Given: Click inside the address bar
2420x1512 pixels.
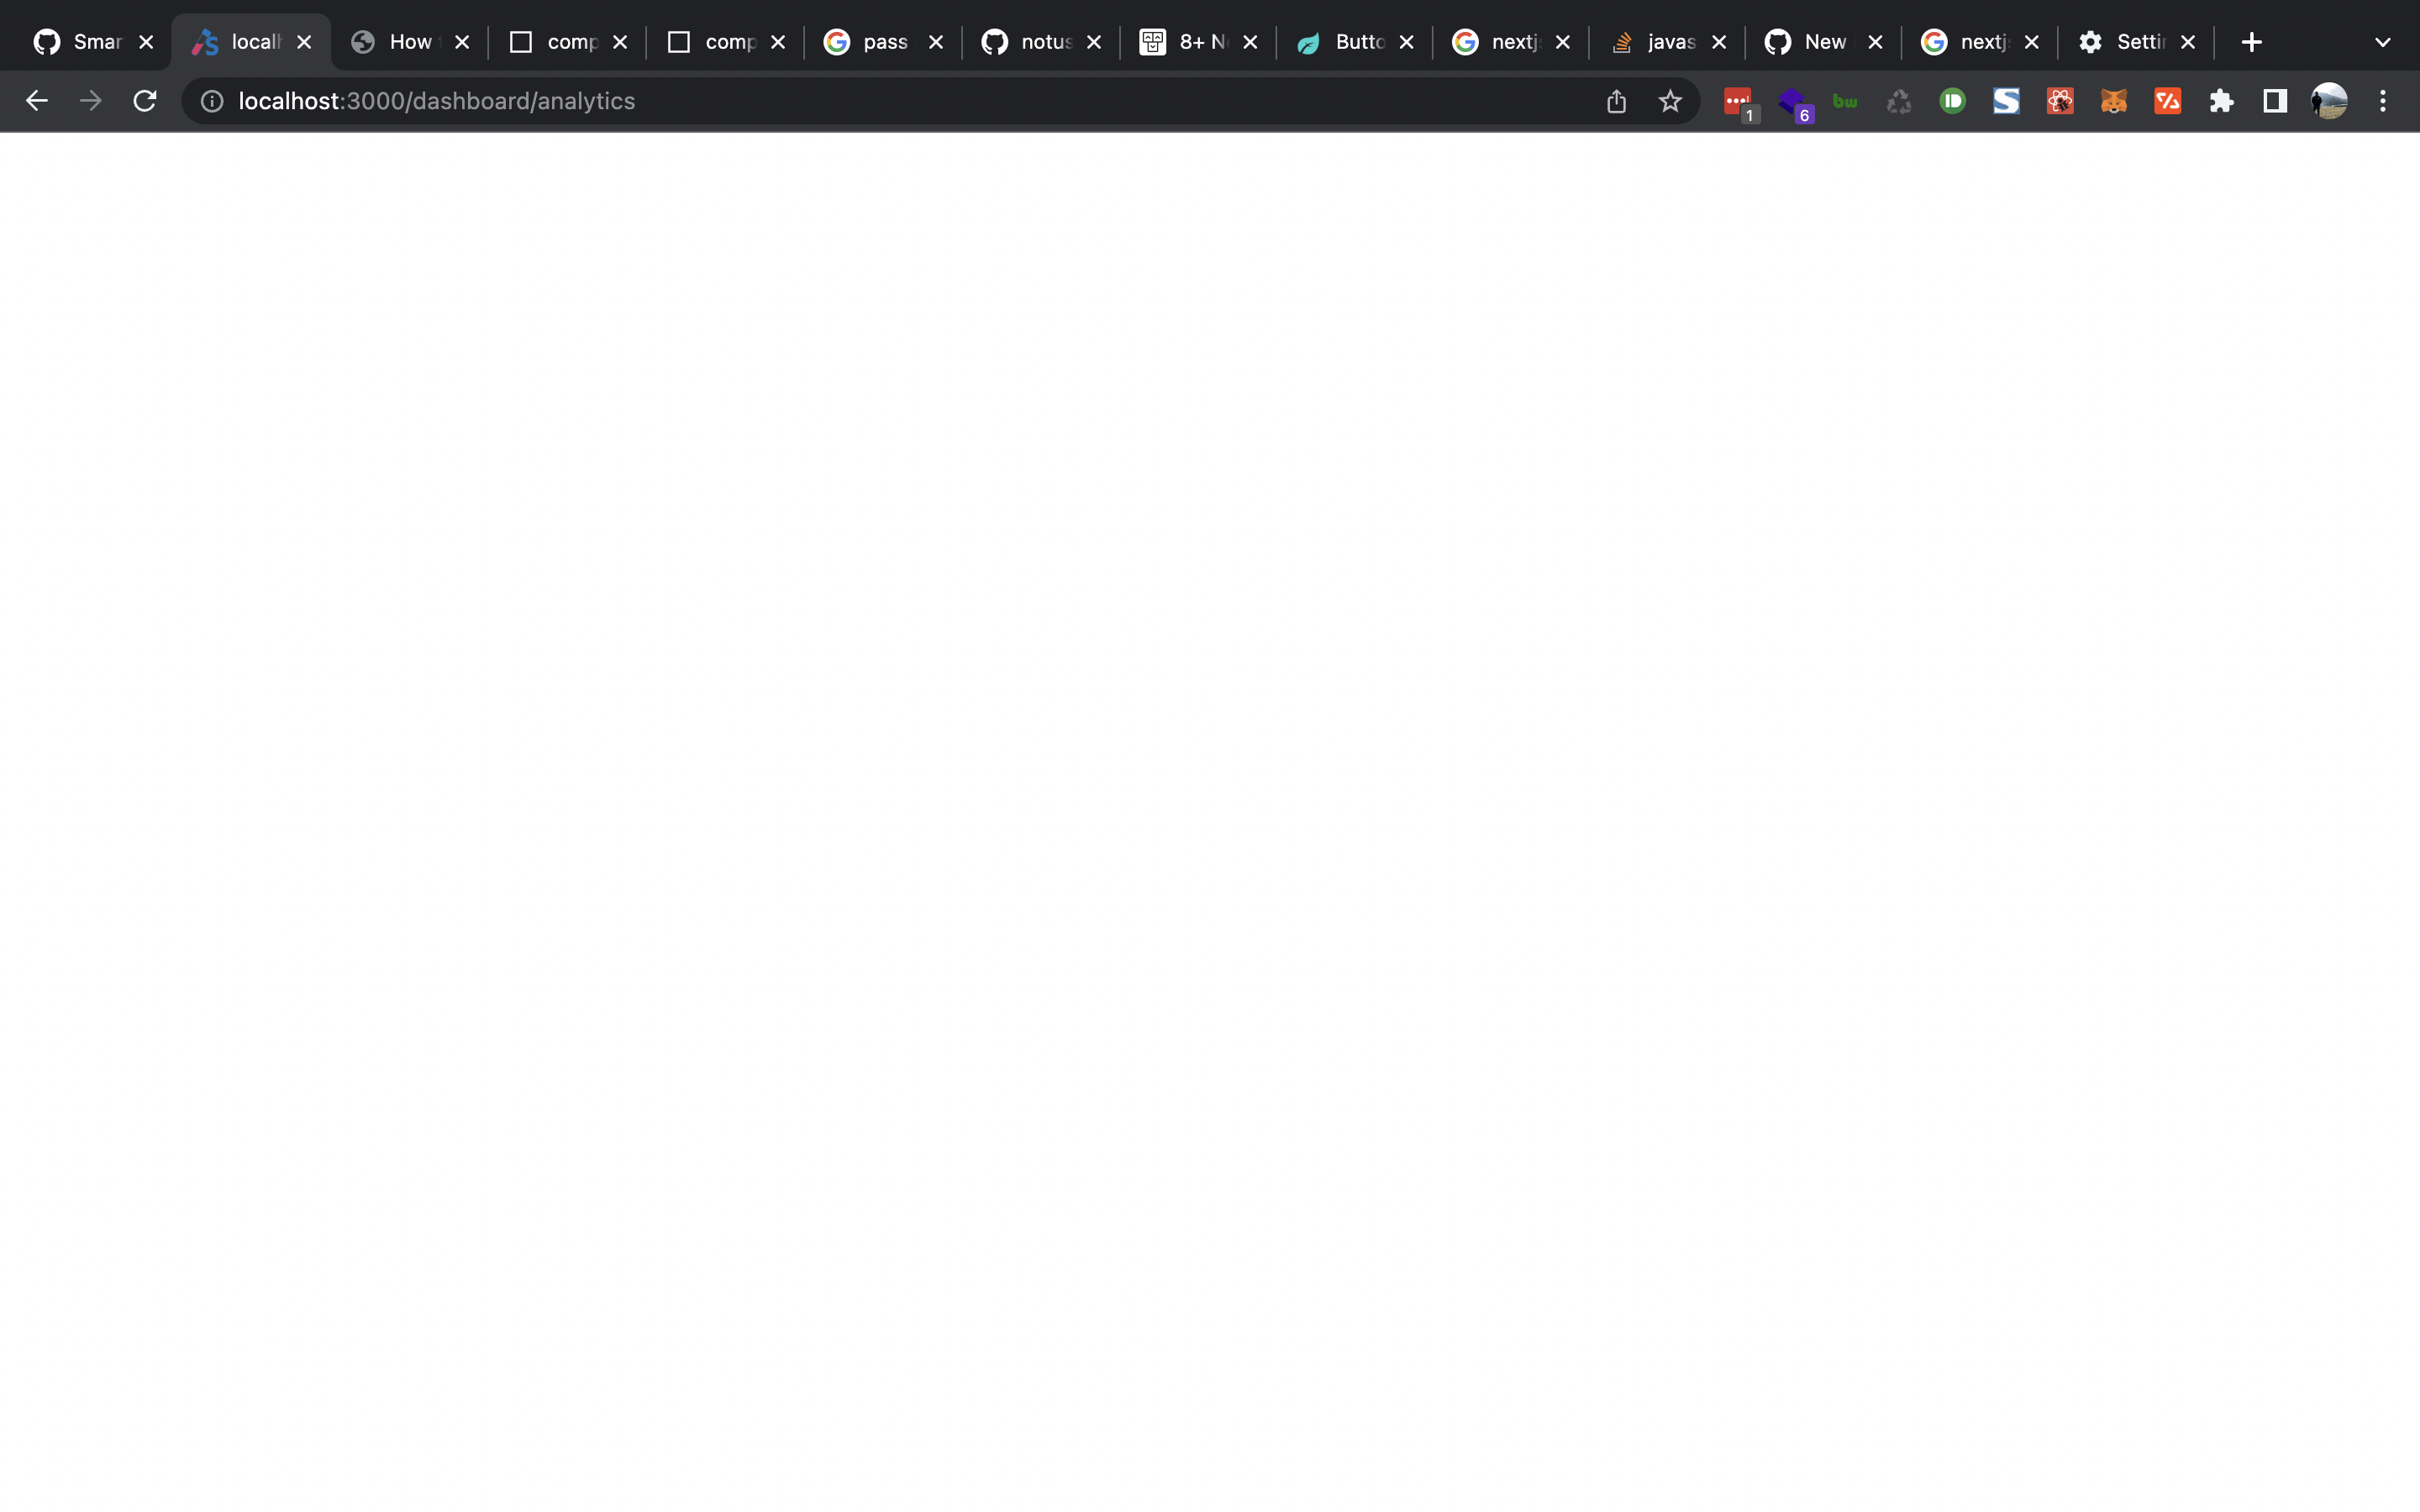Looking at the screenshot, I should click(x=800, y=100).
